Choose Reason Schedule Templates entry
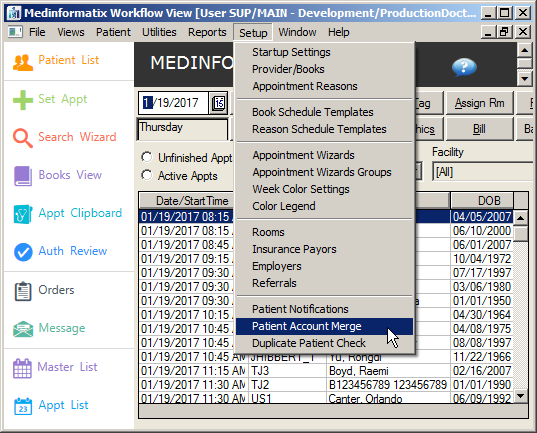Screen dimensions: 537x433 [324, 129]
